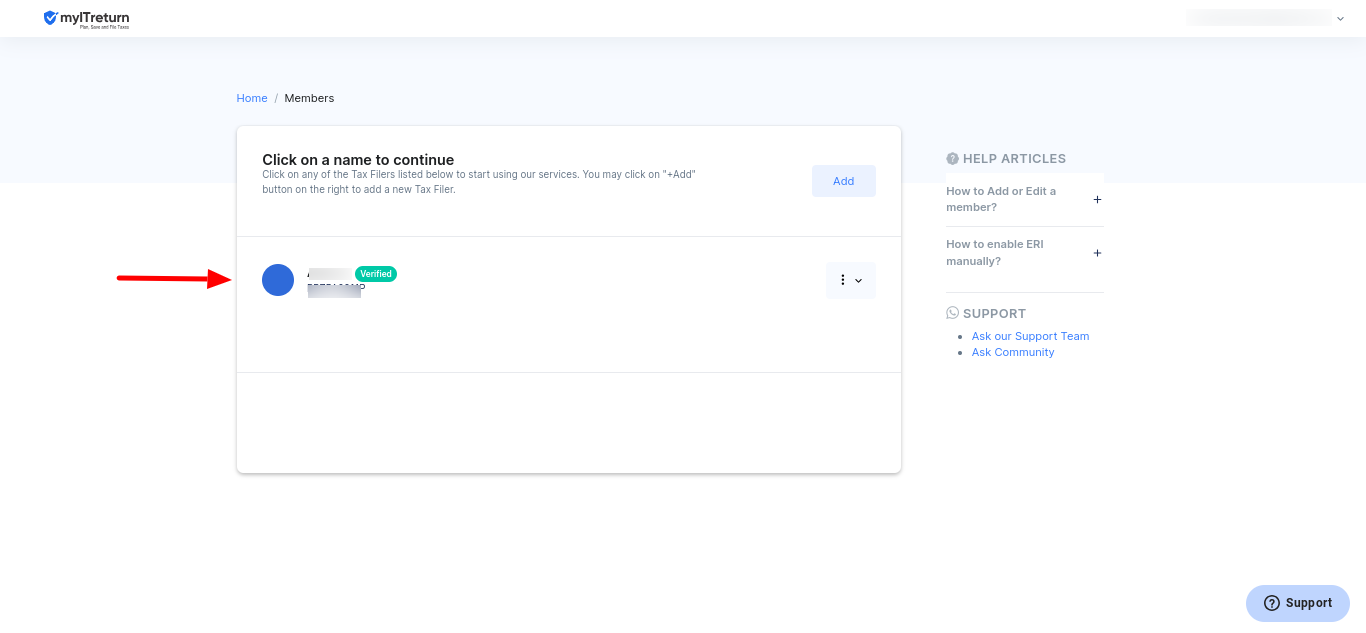1366x633 pixels.
Task: Click the chevron beside the three-dot icon
Action: 859,281
